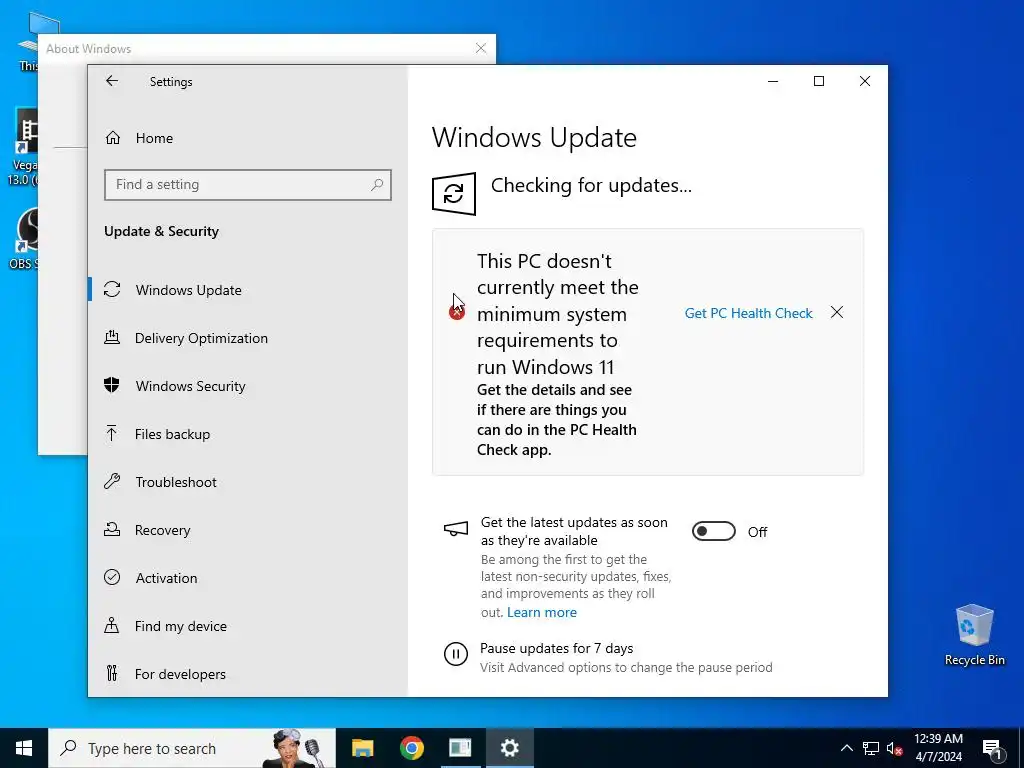Show hidden system tray icons
This screenshot has height=768, width=1024.
[846, 748]
